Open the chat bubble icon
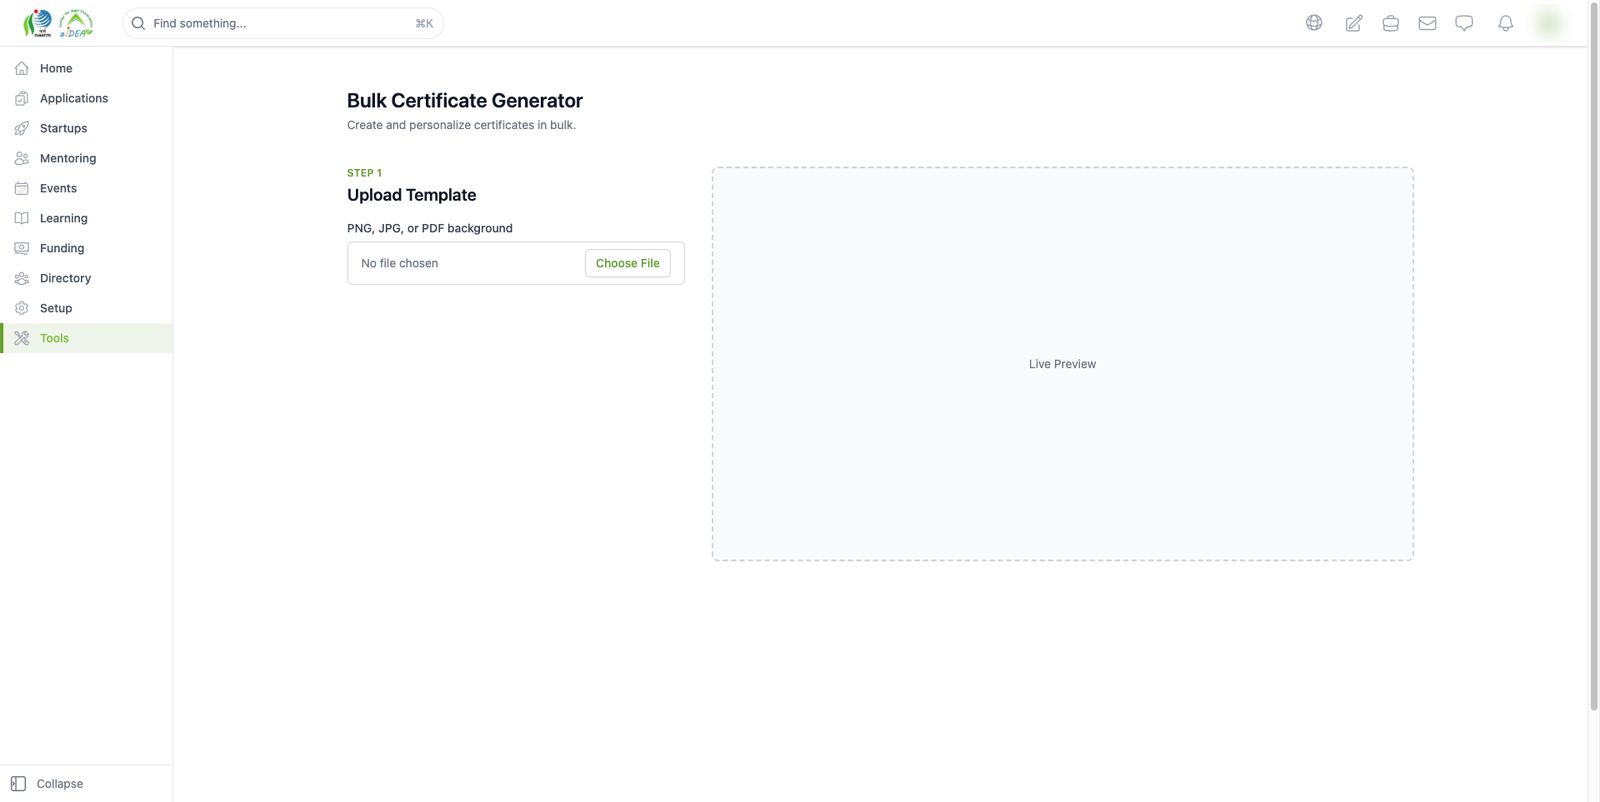The width and height of the screenshot is (1600, 802). point(1464,23)
